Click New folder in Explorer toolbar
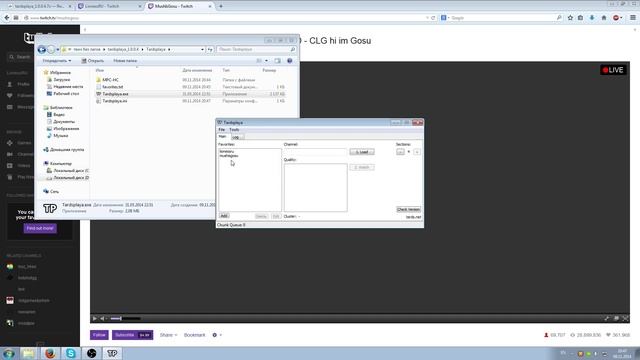This screenshot has width=640, height=360. [125, 61]
